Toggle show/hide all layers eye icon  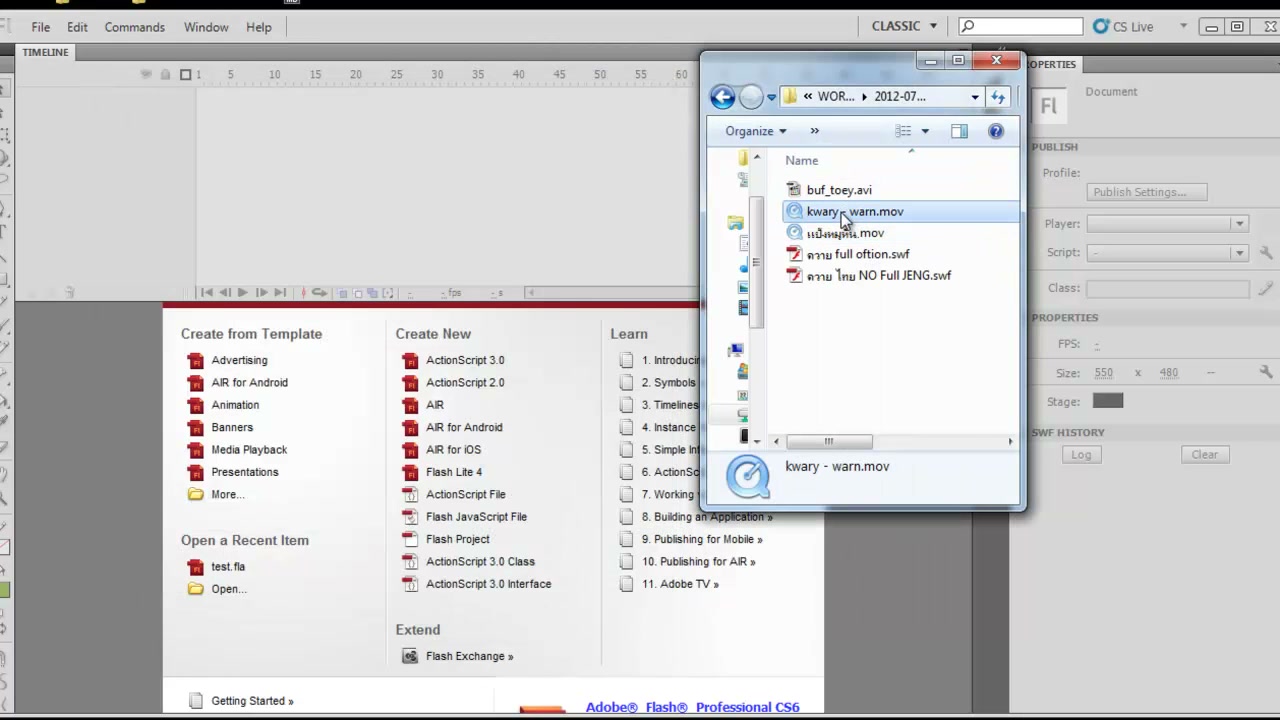point(146,74)
